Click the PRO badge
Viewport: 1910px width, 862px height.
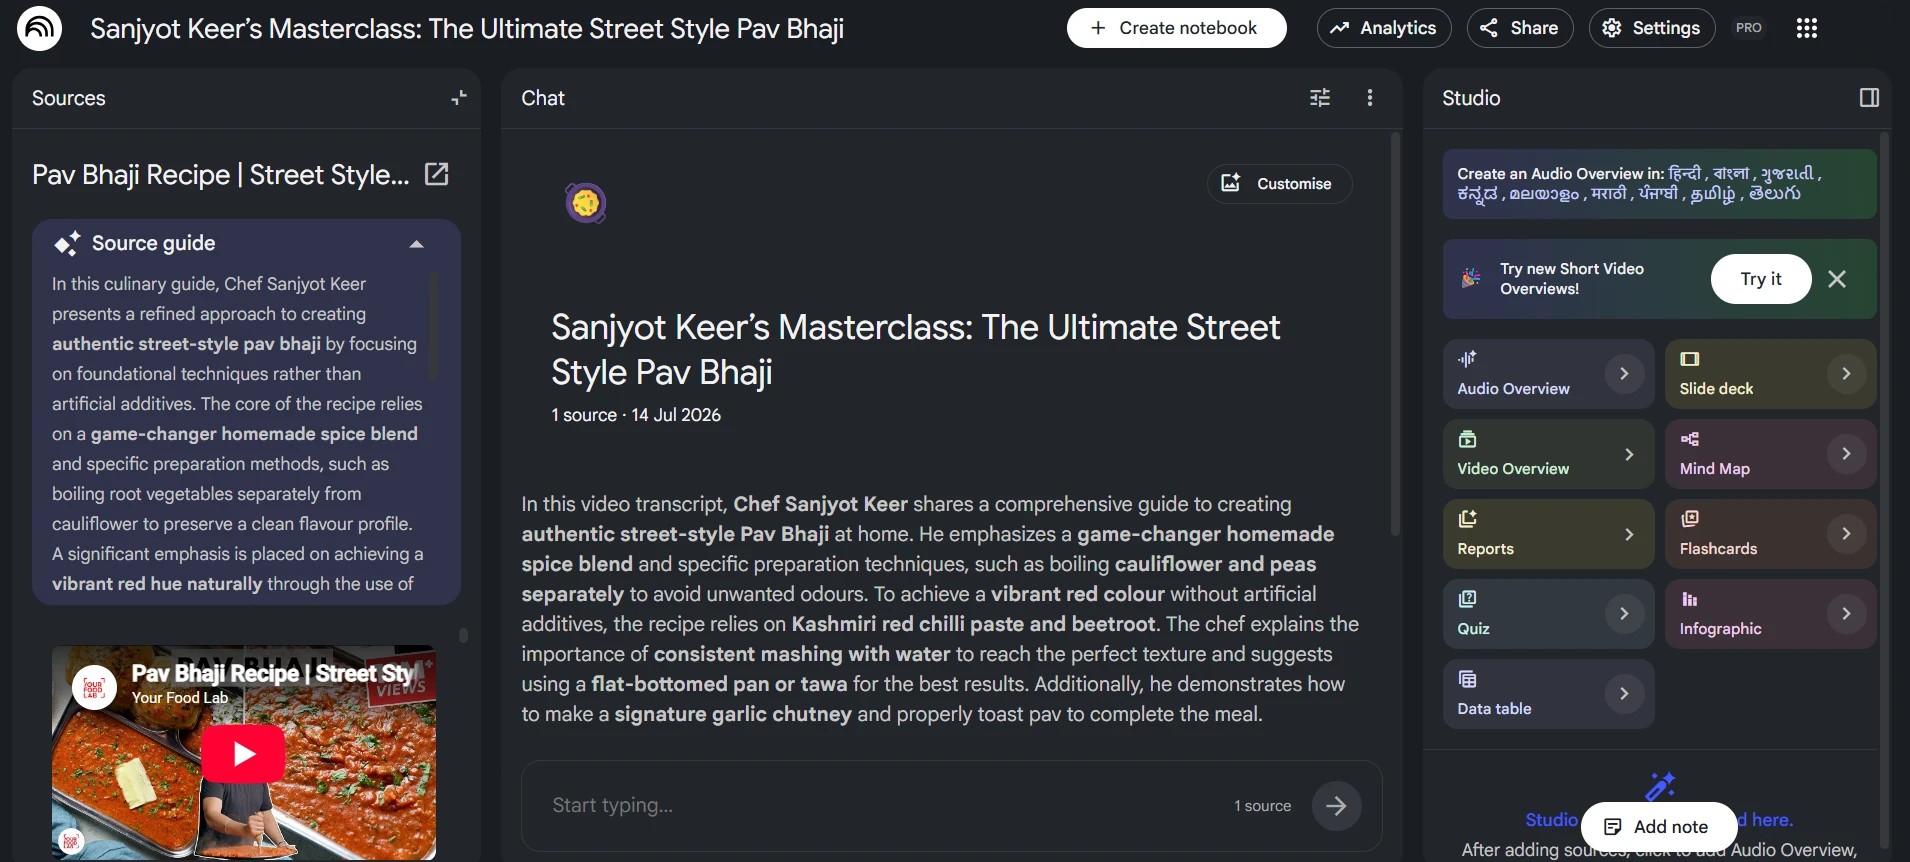pos(1749,28)
